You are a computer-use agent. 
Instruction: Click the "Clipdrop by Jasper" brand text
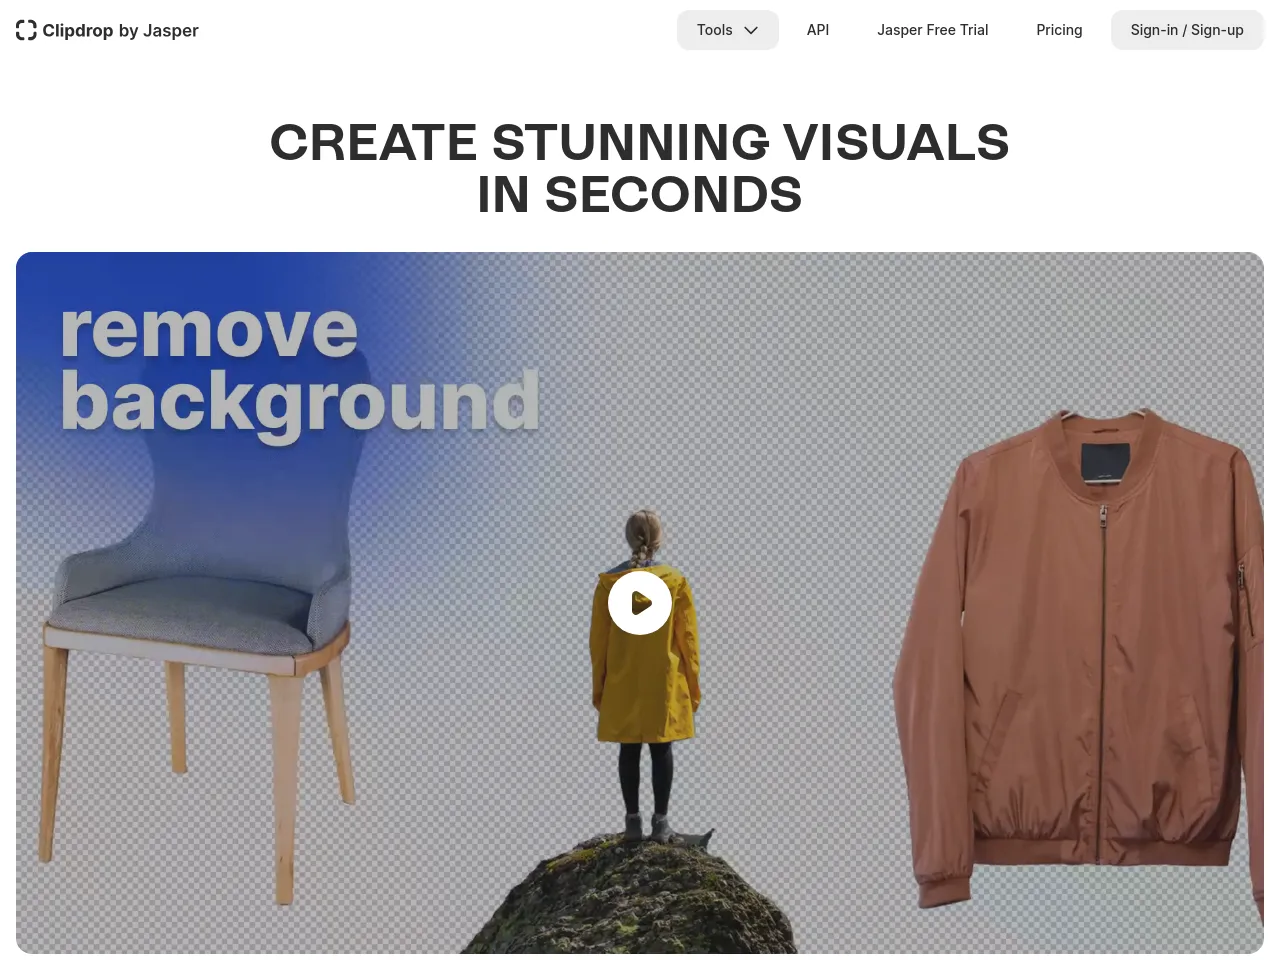click(x=120, y=30)
